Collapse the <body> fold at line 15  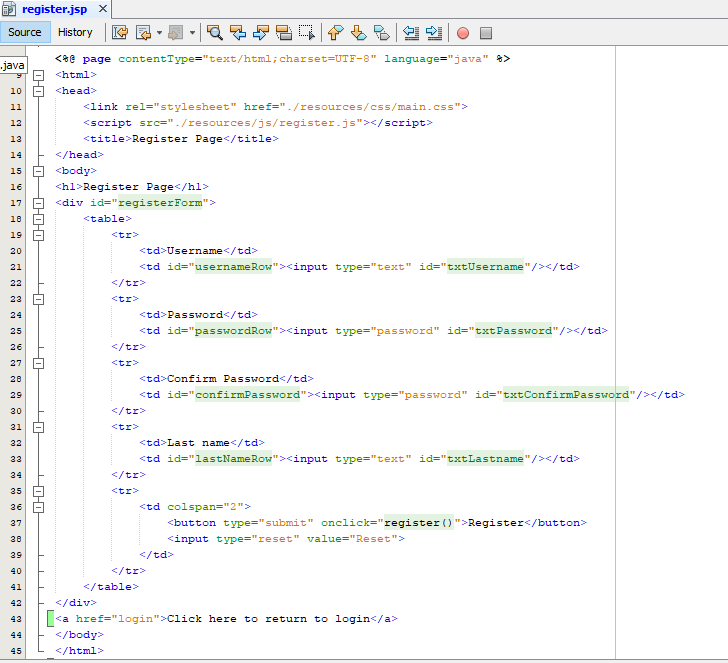tap(39, 171)
